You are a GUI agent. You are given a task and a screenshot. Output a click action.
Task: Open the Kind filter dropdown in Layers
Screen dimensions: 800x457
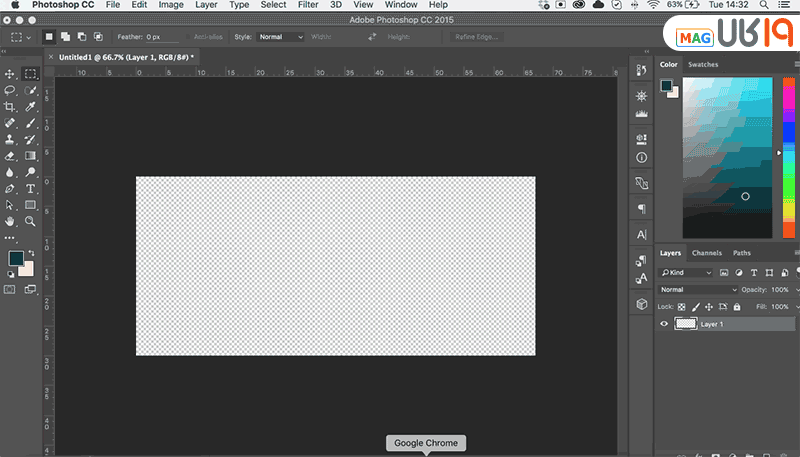pyautogui.click(x=690, y=272)
